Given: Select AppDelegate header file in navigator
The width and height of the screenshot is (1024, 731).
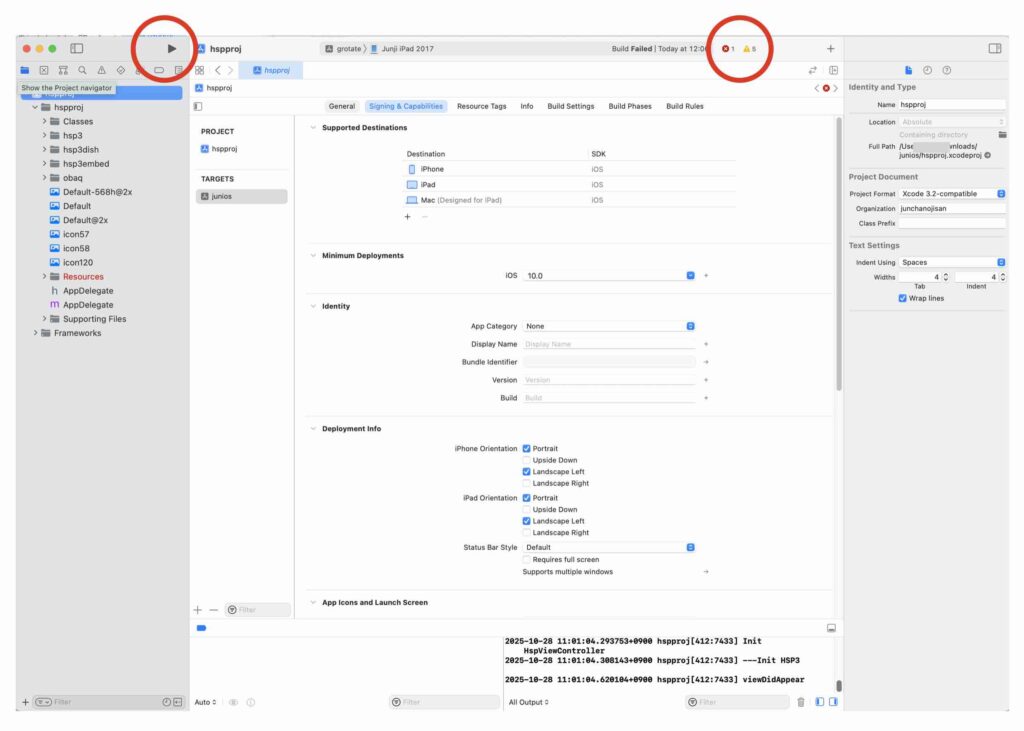Looking at the screenshot, I should 88,291.
